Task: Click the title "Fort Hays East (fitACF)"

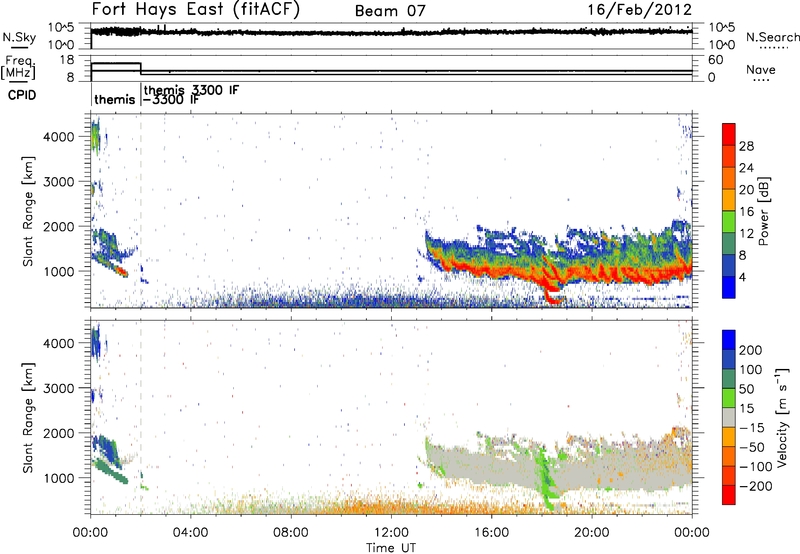Action: pos(196,9)
